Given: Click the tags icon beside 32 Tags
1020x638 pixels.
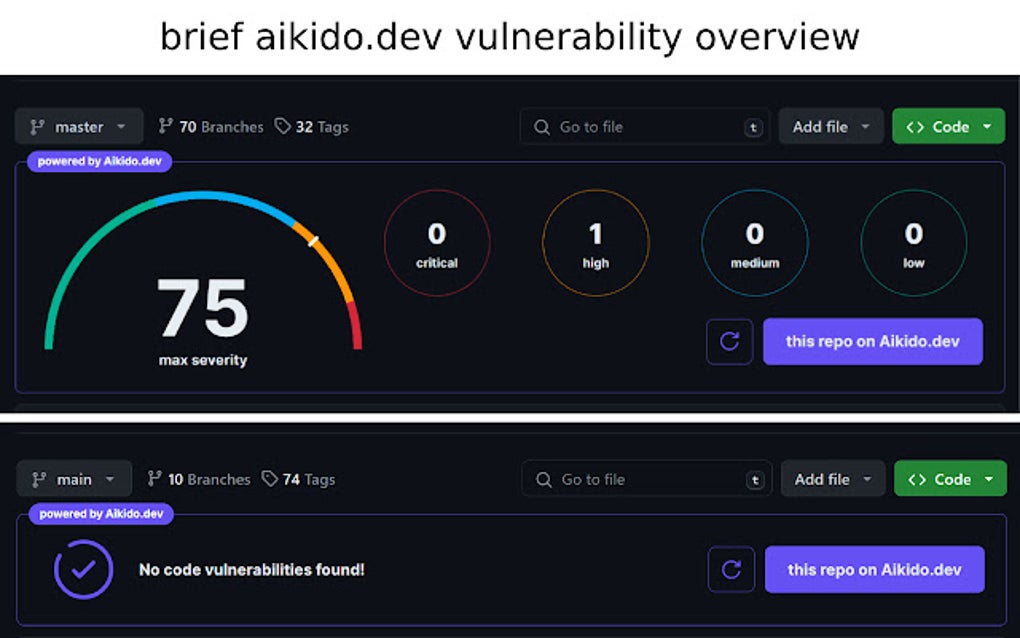Looking at the screenshot, I should pos(281,126).
